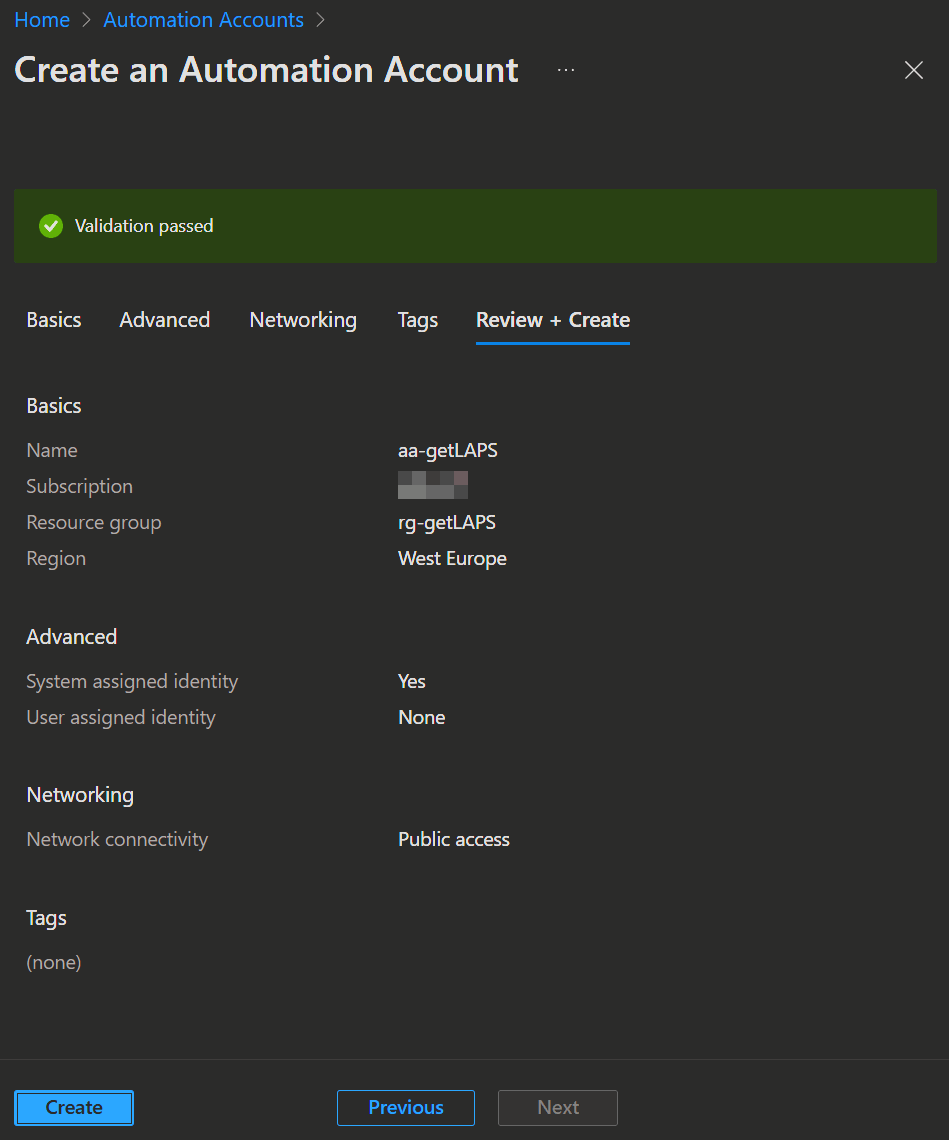The image size is (949, 1140).
Task: Switch to the Tags tab
Action: 418,320
